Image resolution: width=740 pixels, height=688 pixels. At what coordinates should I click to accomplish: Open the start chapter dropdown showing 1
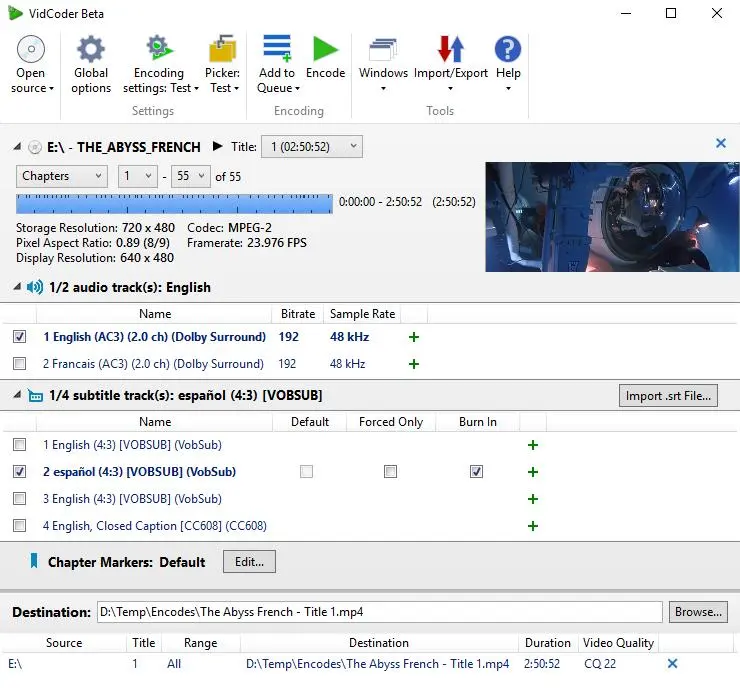(x=138, y=176)
